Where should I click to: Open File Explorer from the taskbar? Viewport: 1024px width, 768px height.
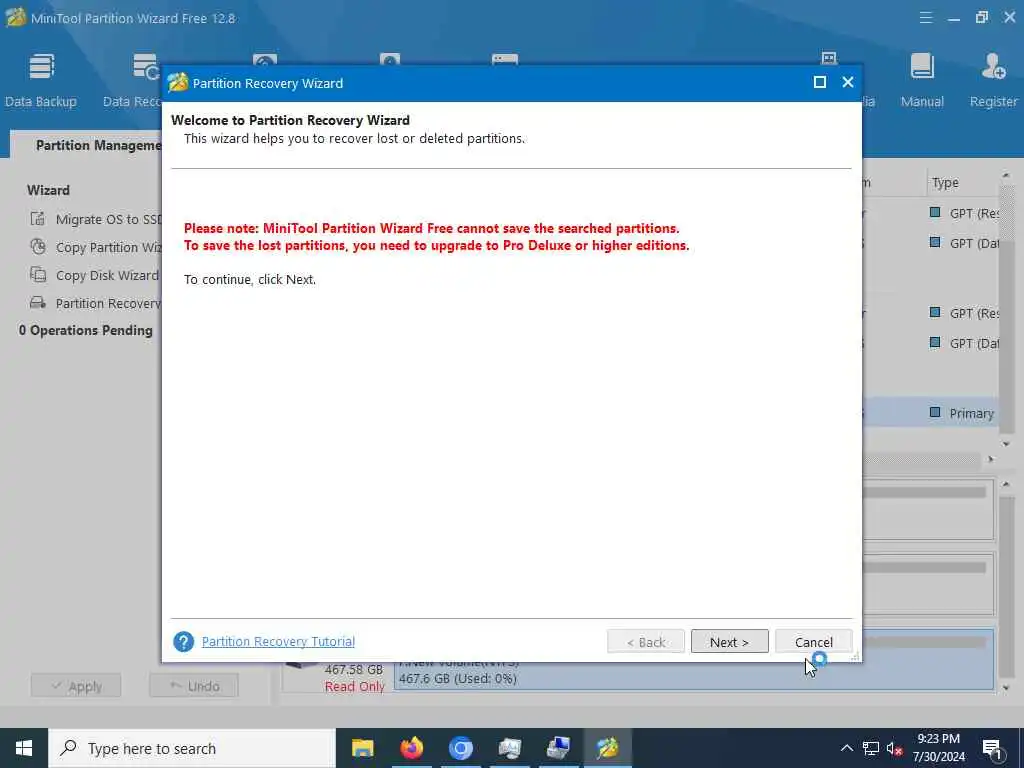pos(362,748)
